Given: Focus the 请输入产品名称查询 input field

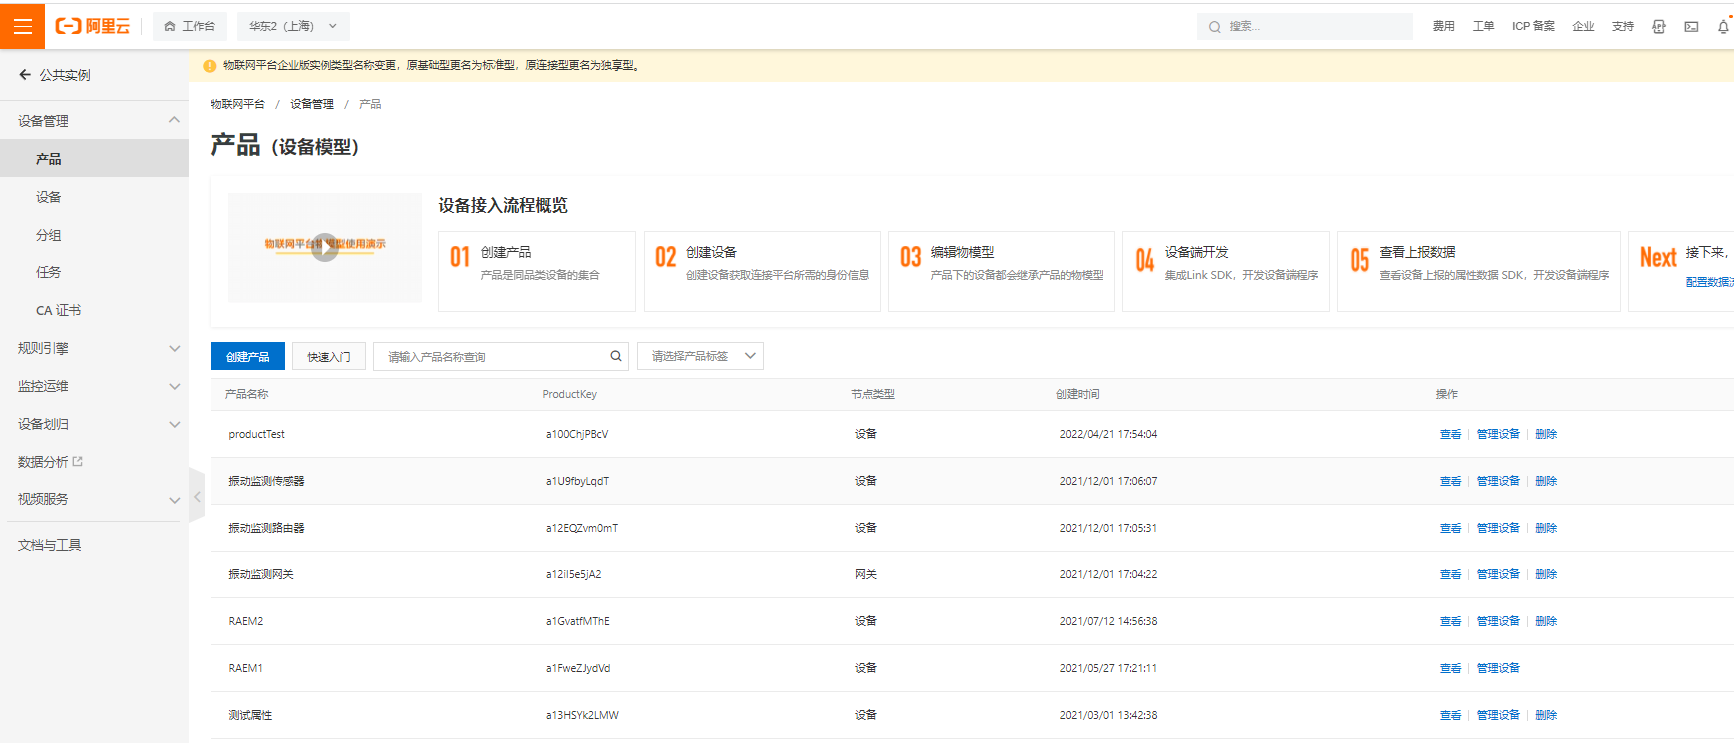Looking at the screenshot, I should [x=490, y=356].
